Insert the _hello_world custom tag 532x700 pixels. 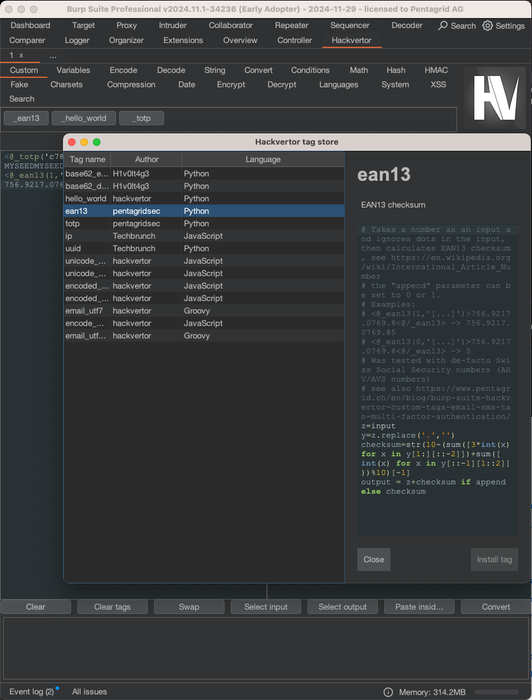[84, 118]
